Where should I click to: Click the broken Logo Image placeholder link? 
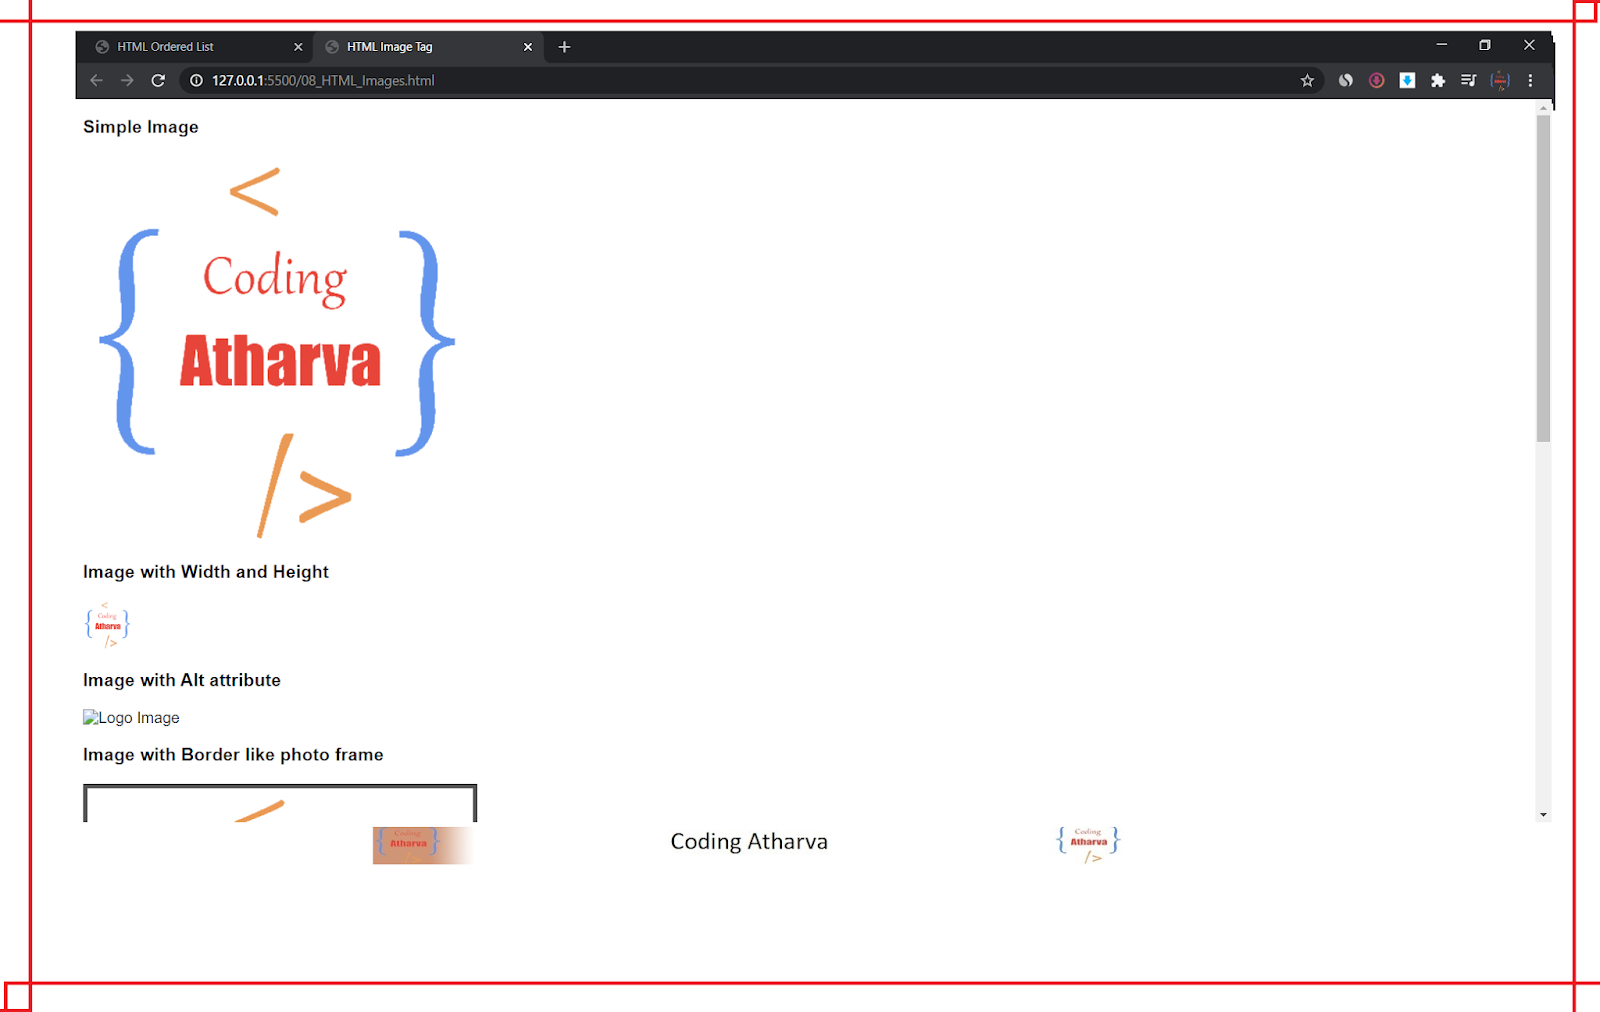131,717
